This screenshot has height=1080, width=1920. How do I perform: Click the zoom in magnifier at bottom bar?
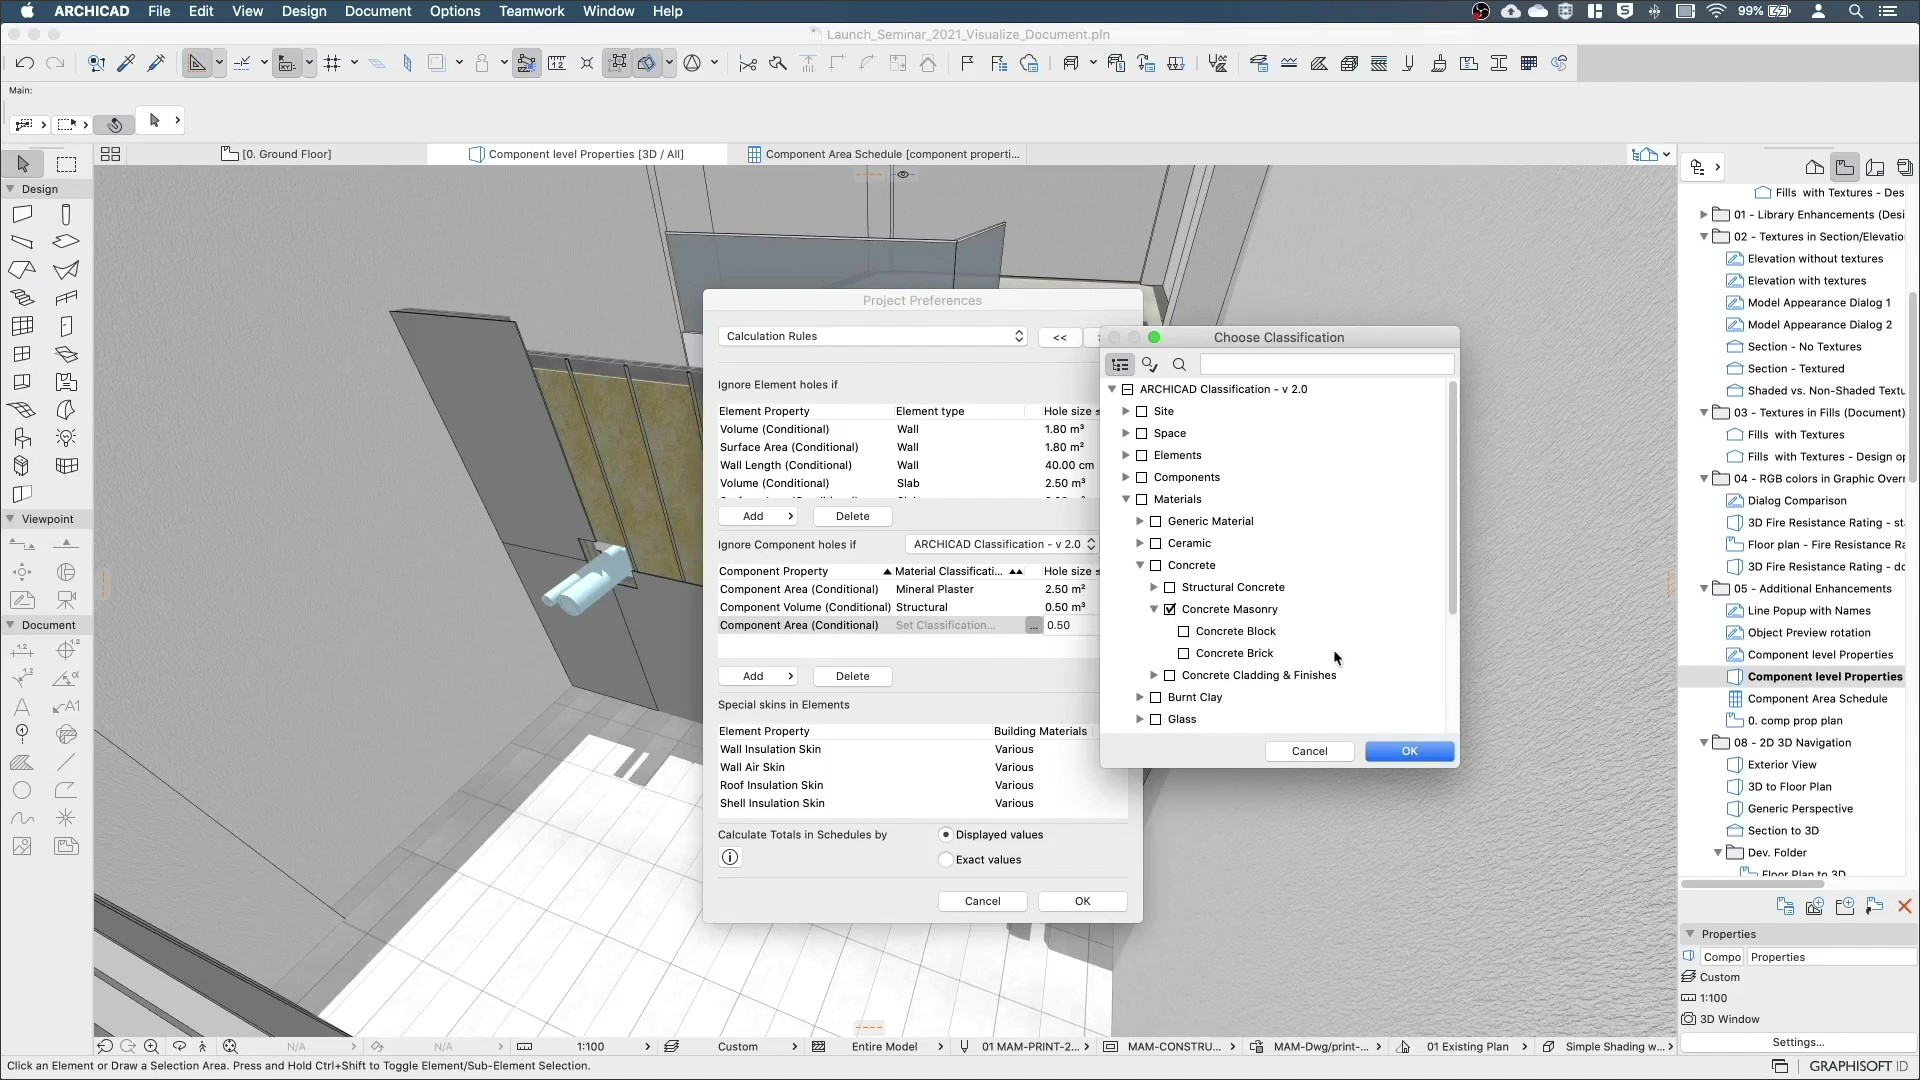[x=151, y=1046]
